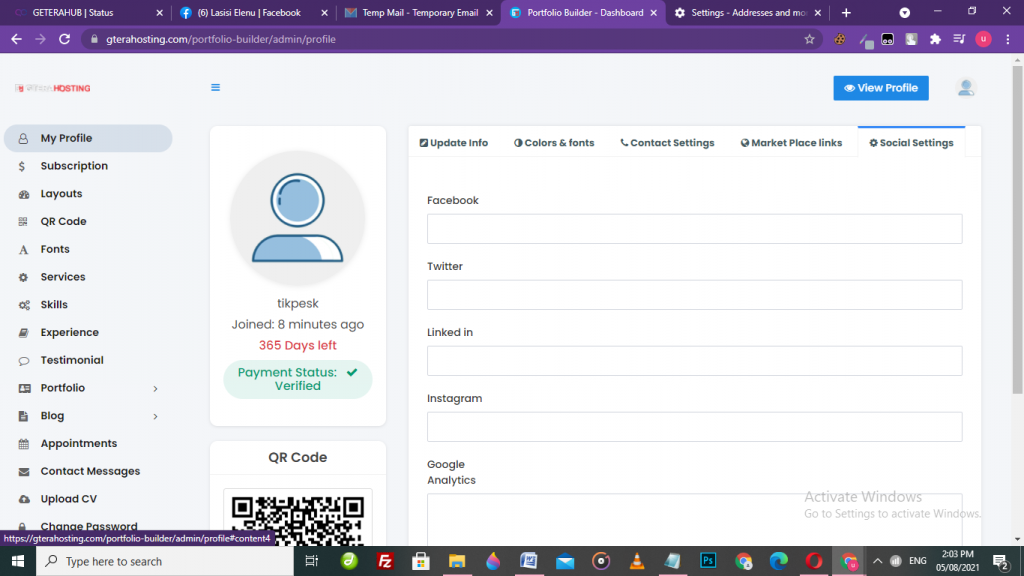Reload the page with refresh icon
1024x576 pixels.
[x=64, y=39]
